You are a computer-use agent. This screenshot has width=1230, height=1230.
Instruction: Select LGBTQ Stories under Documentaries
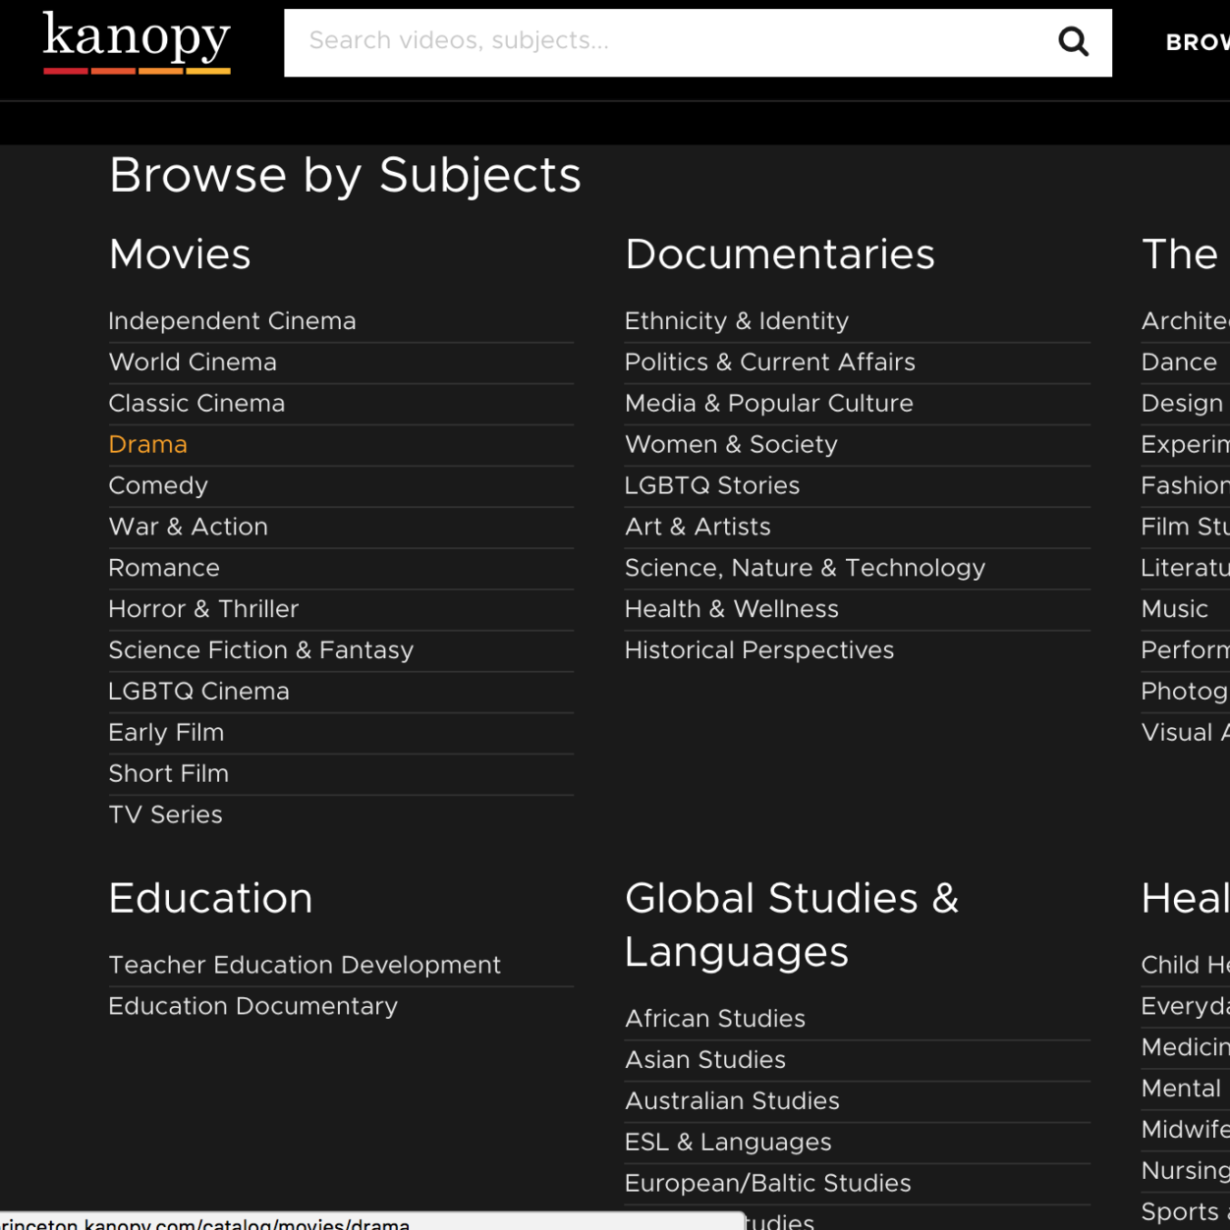[712, 485]
